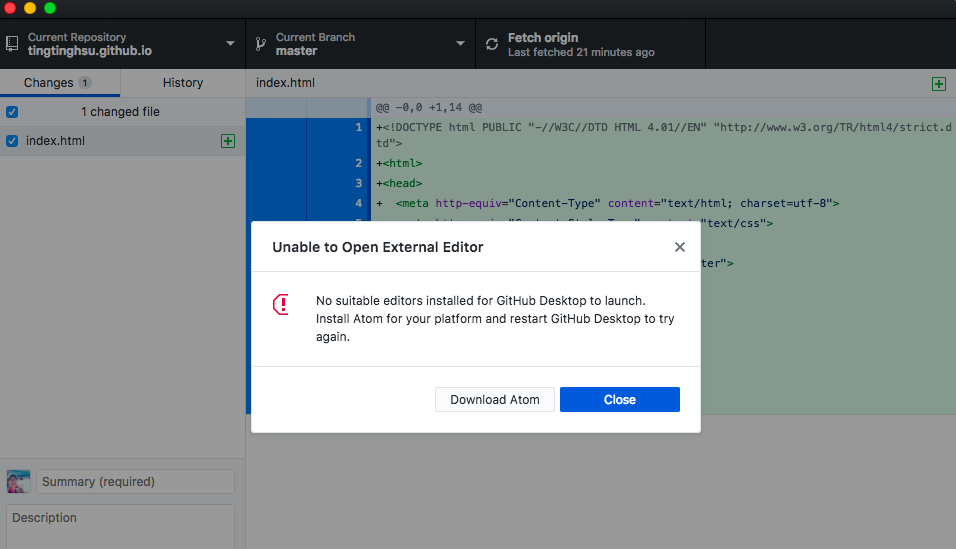Click the index.html file name above the diff
956x549 pixels.
coord(285,83)
